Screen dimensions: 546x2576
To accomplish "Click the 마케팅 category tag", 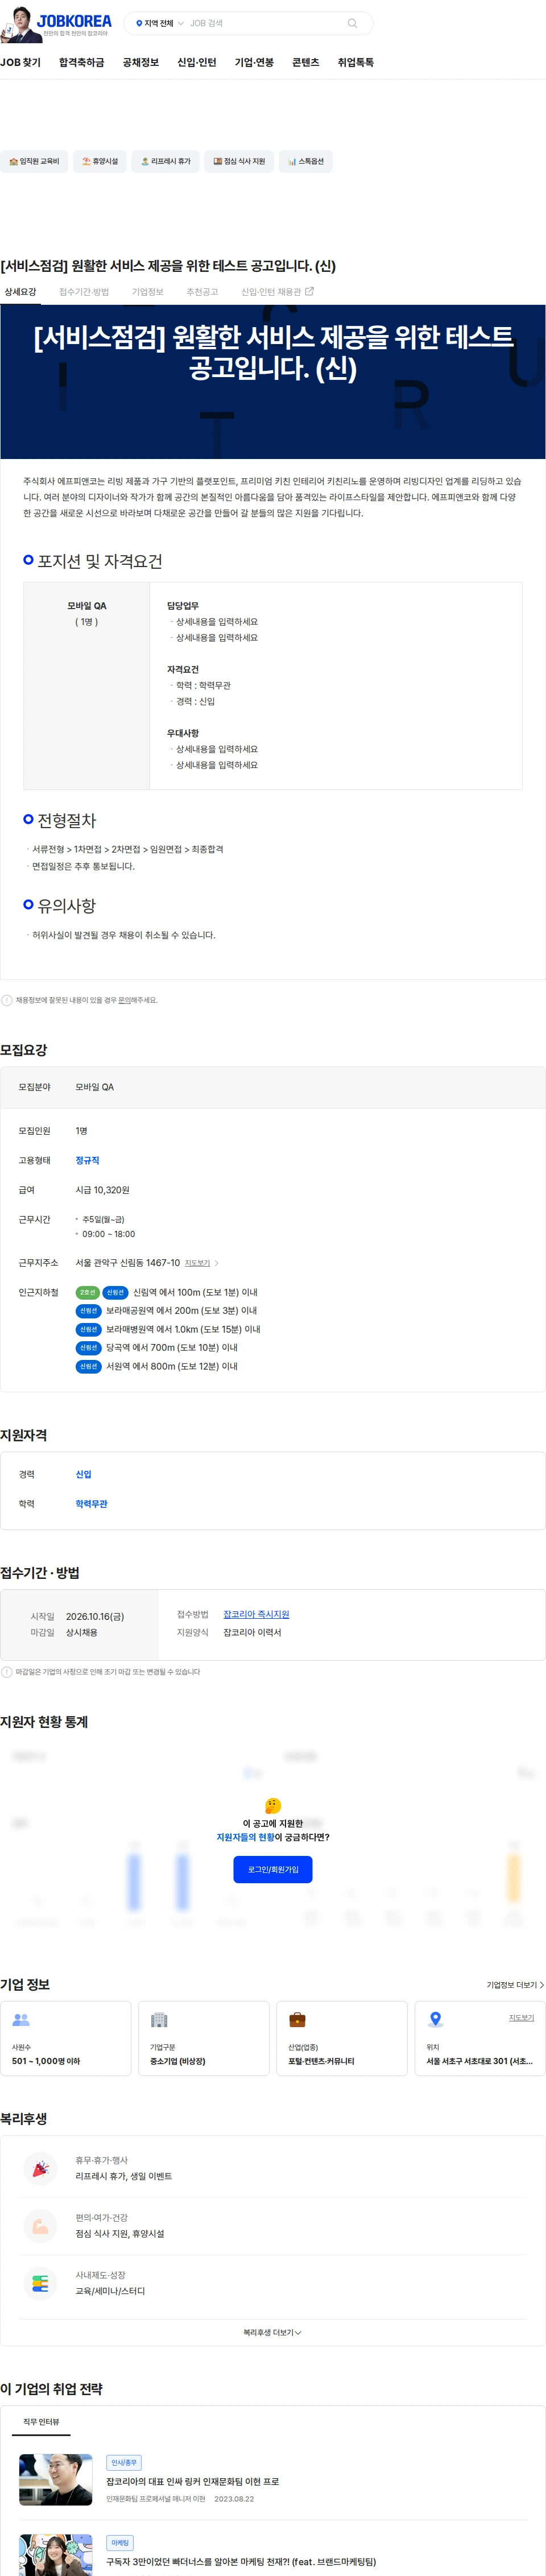I will coord(120,2543).
